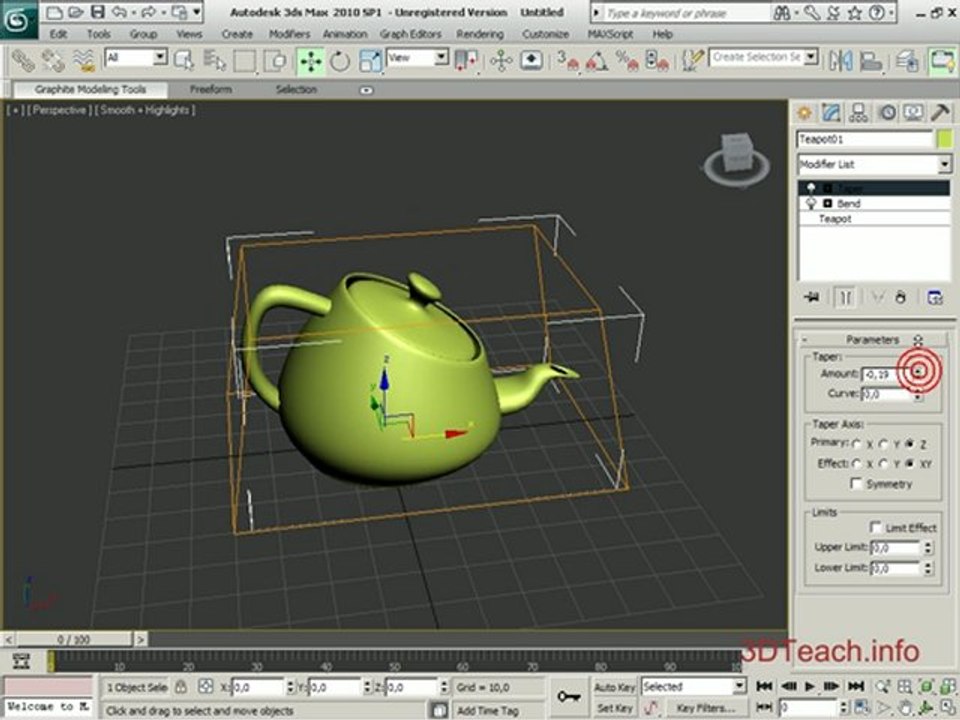960x720 pixels.
Task: Toggle the Percent Snap icon
Action: pos(627,60)
